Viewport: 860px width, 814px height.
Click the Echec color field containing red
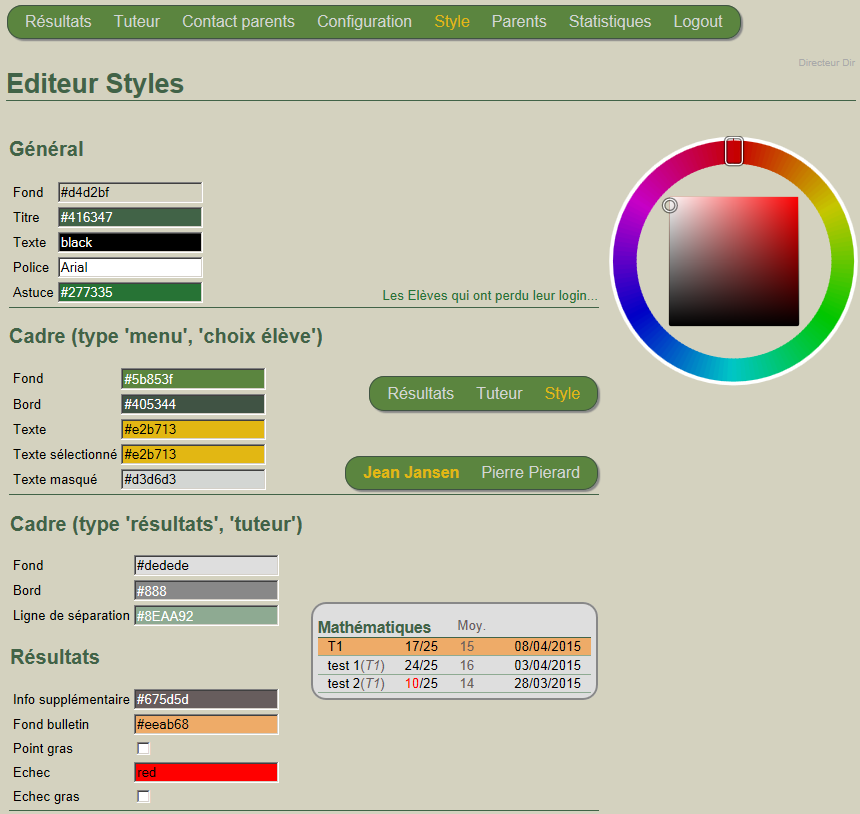pyautogui.click(x=206, y=772)
